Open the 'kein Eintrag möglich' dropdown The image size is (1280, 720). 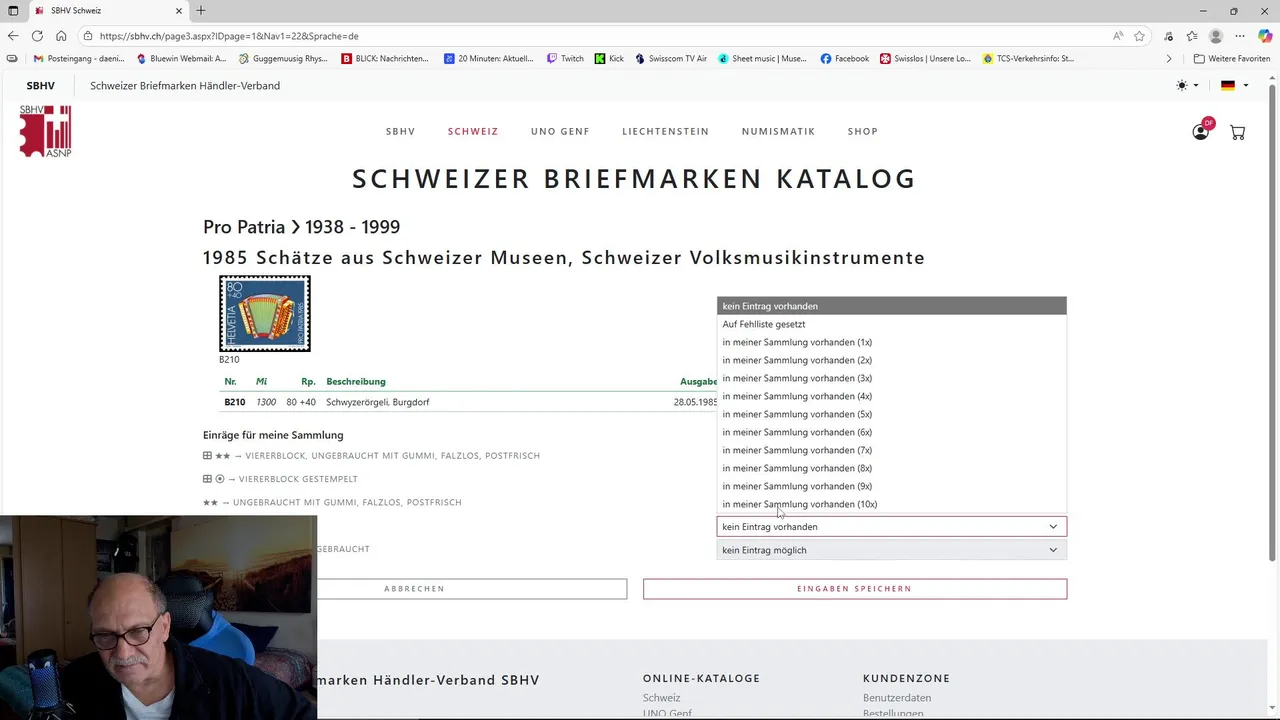pyautogui.click(x=892, y=550)
